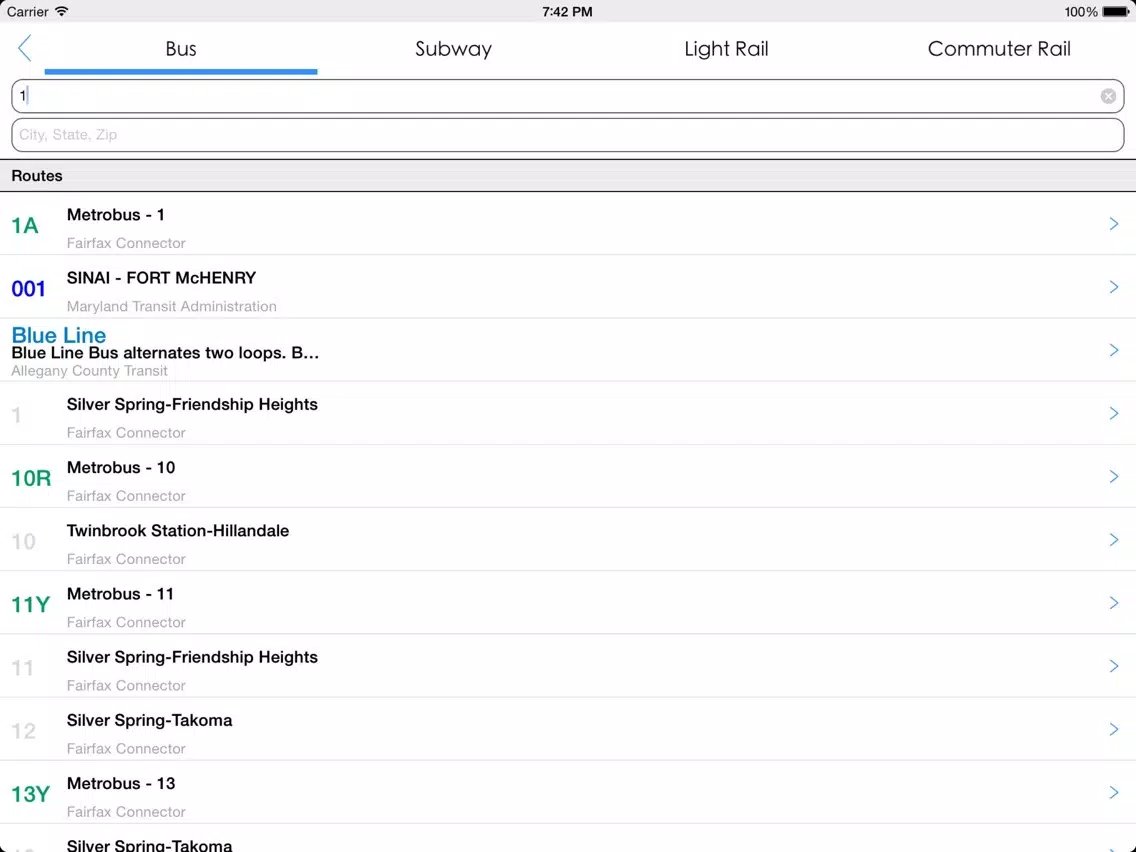Open chevron for 10R Metrobus - 10
Viewport: 1136px width, 852px height.
point(1114,476)
